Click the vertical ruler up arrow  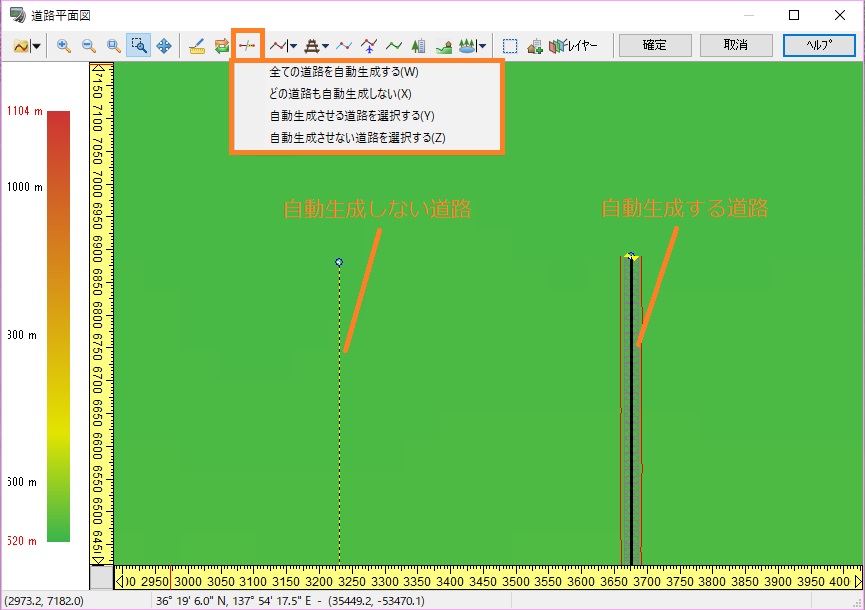(x=98, y=68)
